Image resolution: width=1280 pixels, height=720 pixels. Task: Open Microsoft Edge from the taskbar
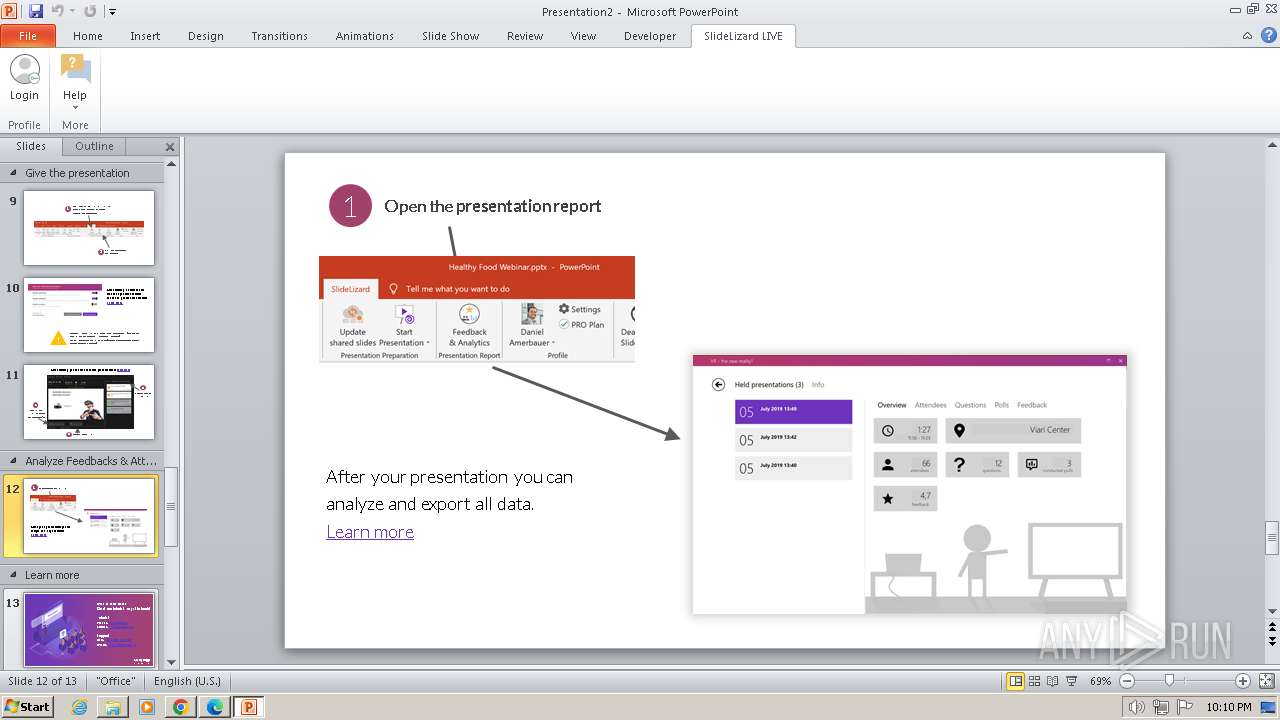(x=215, y=707)
